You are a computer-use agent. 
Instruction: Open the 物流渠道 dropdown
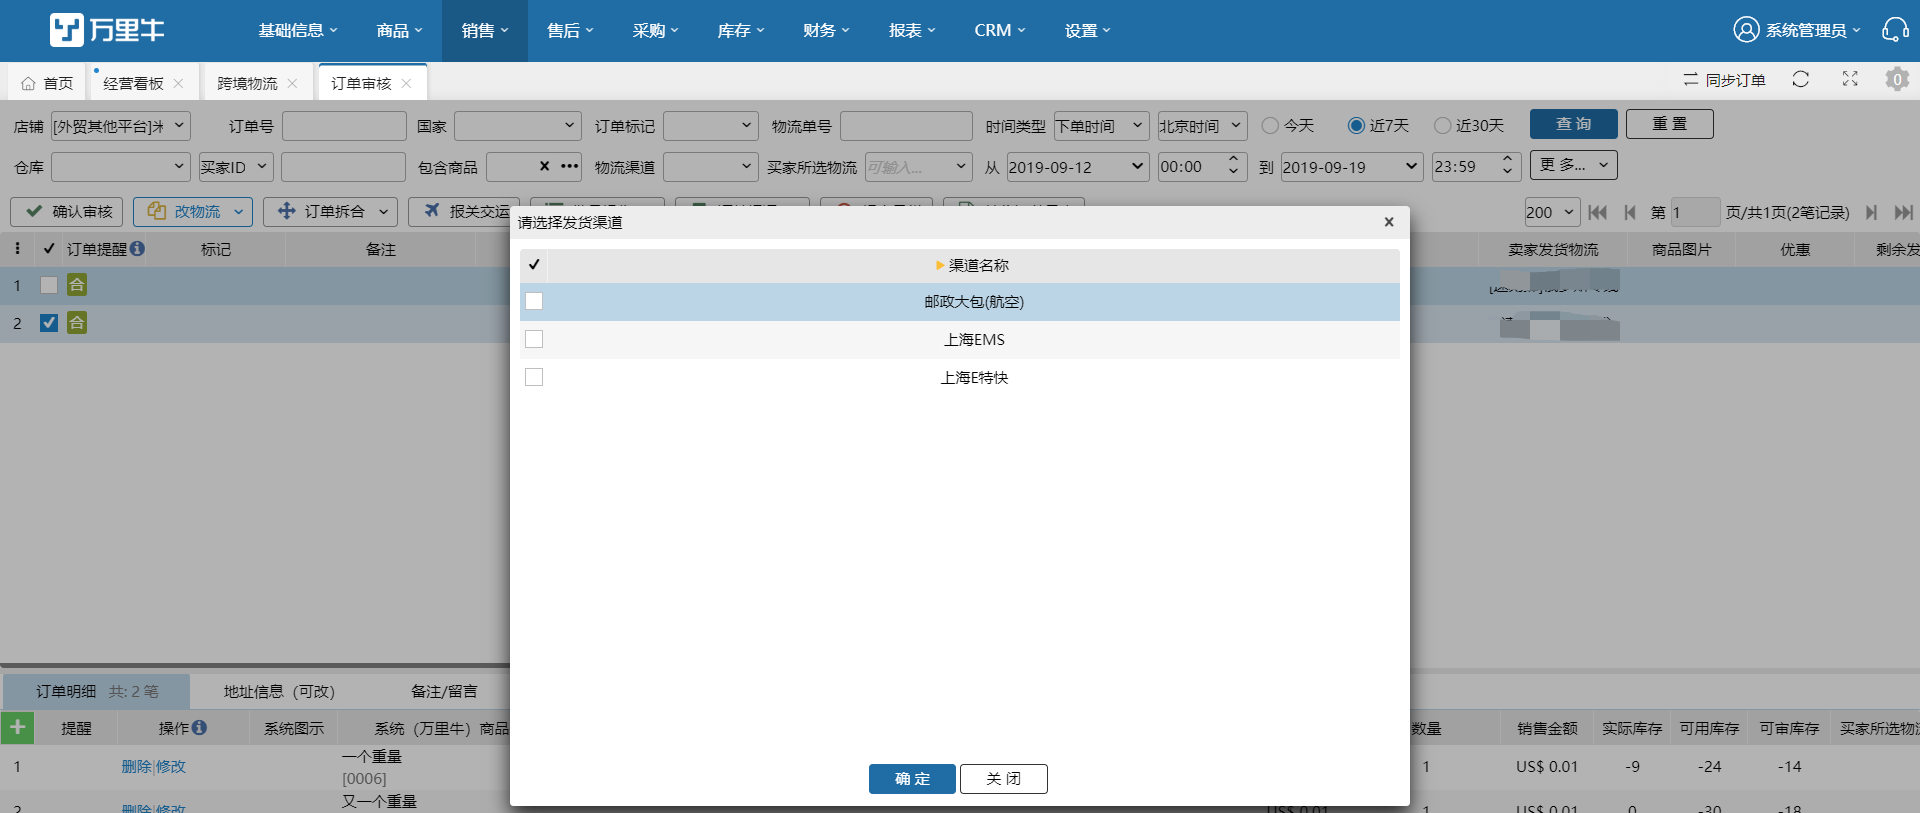711,167
